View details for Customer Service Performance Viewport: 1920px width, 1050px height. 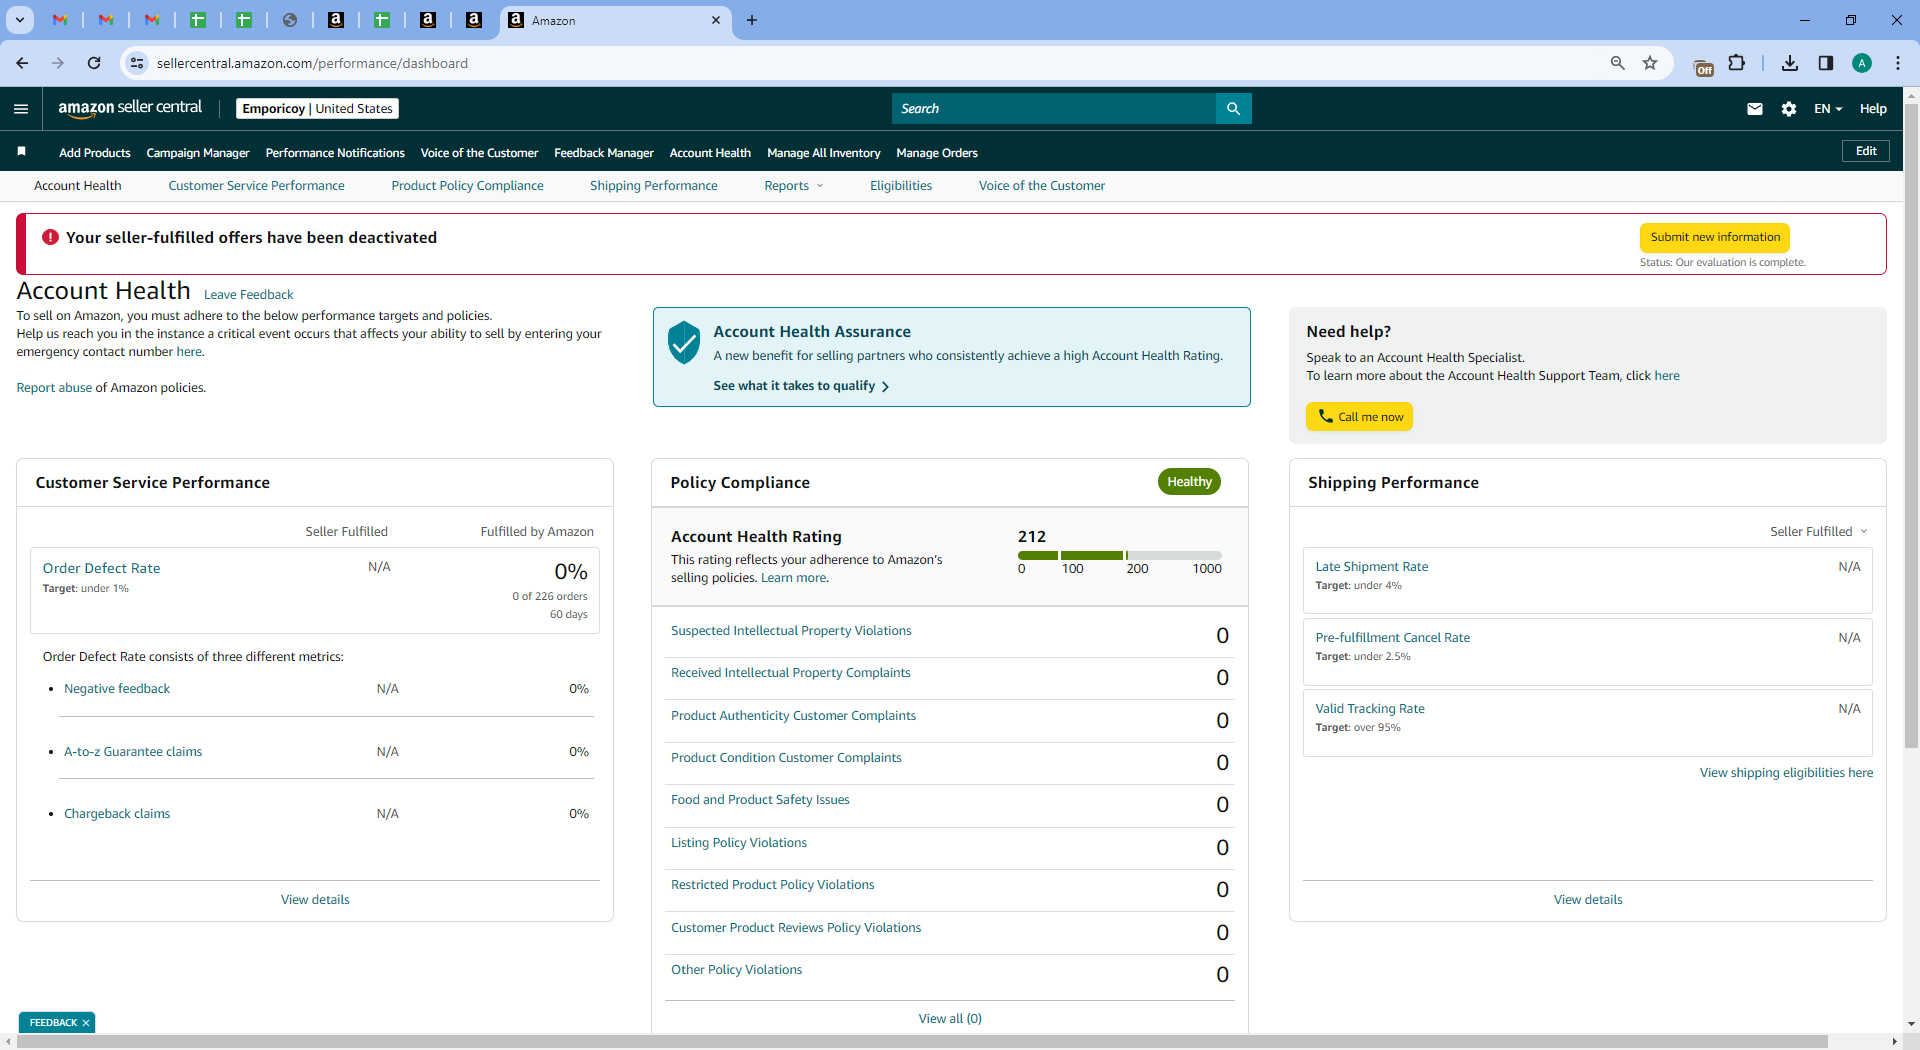(315, 900)
